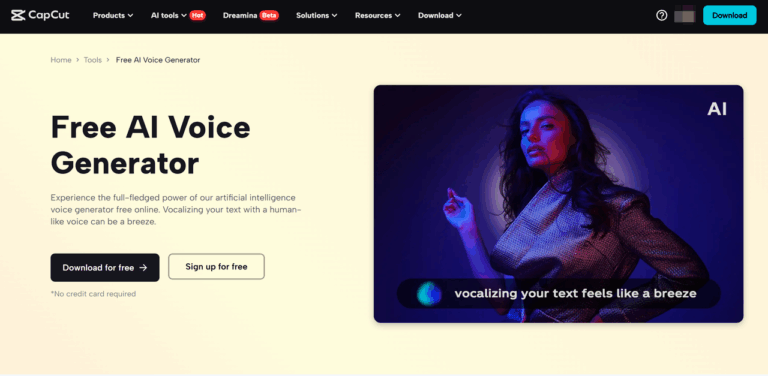Open the Solutions dropdown menu
768x376 pixels.
click(316, 15)
